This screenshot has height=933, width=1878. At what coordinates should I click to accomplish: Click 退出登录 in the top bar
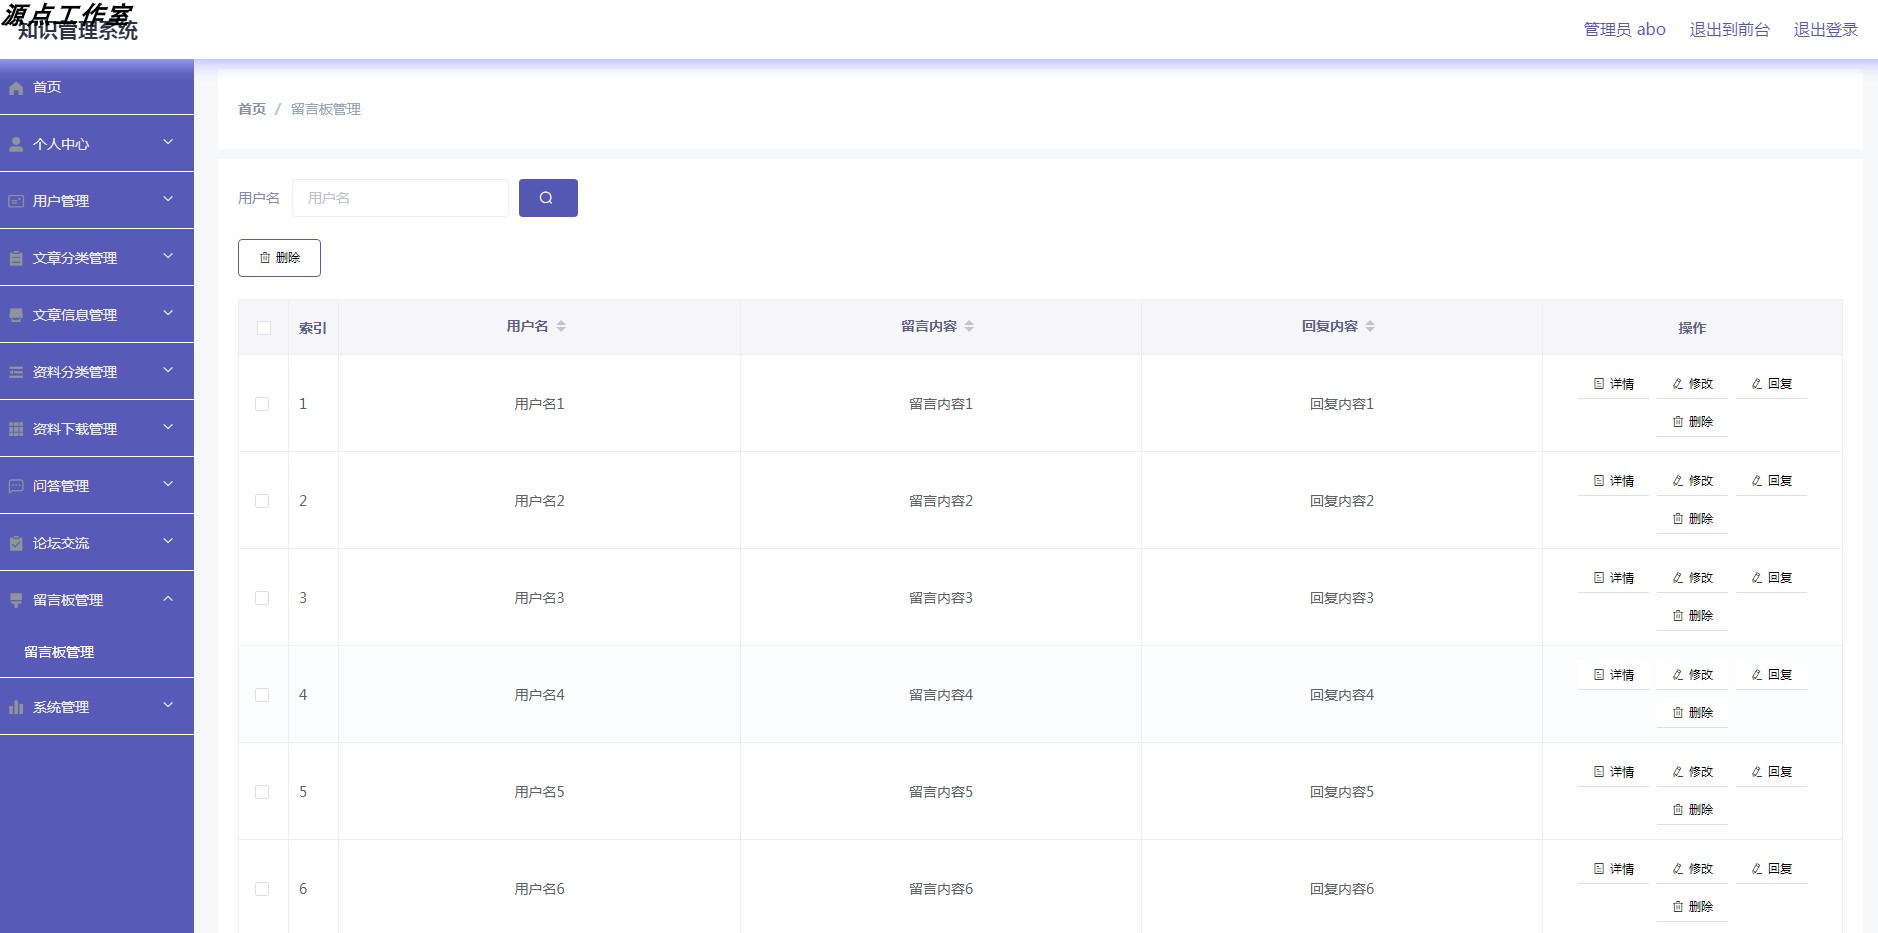point(1827,30)
